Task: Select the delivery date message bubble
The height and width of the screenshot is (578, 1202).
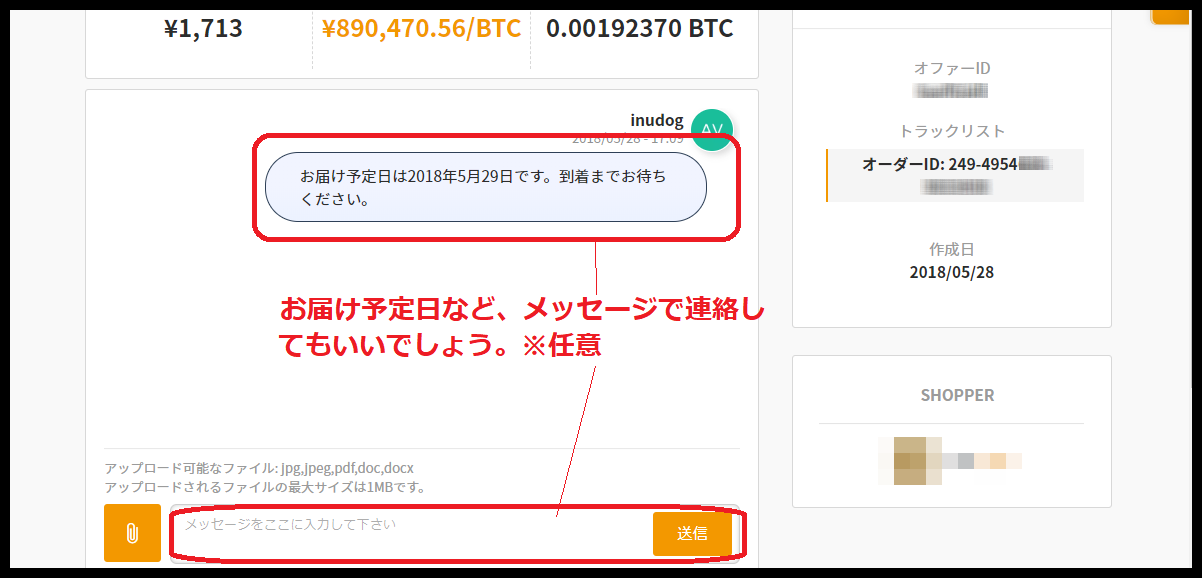Action: pos(486,187)
